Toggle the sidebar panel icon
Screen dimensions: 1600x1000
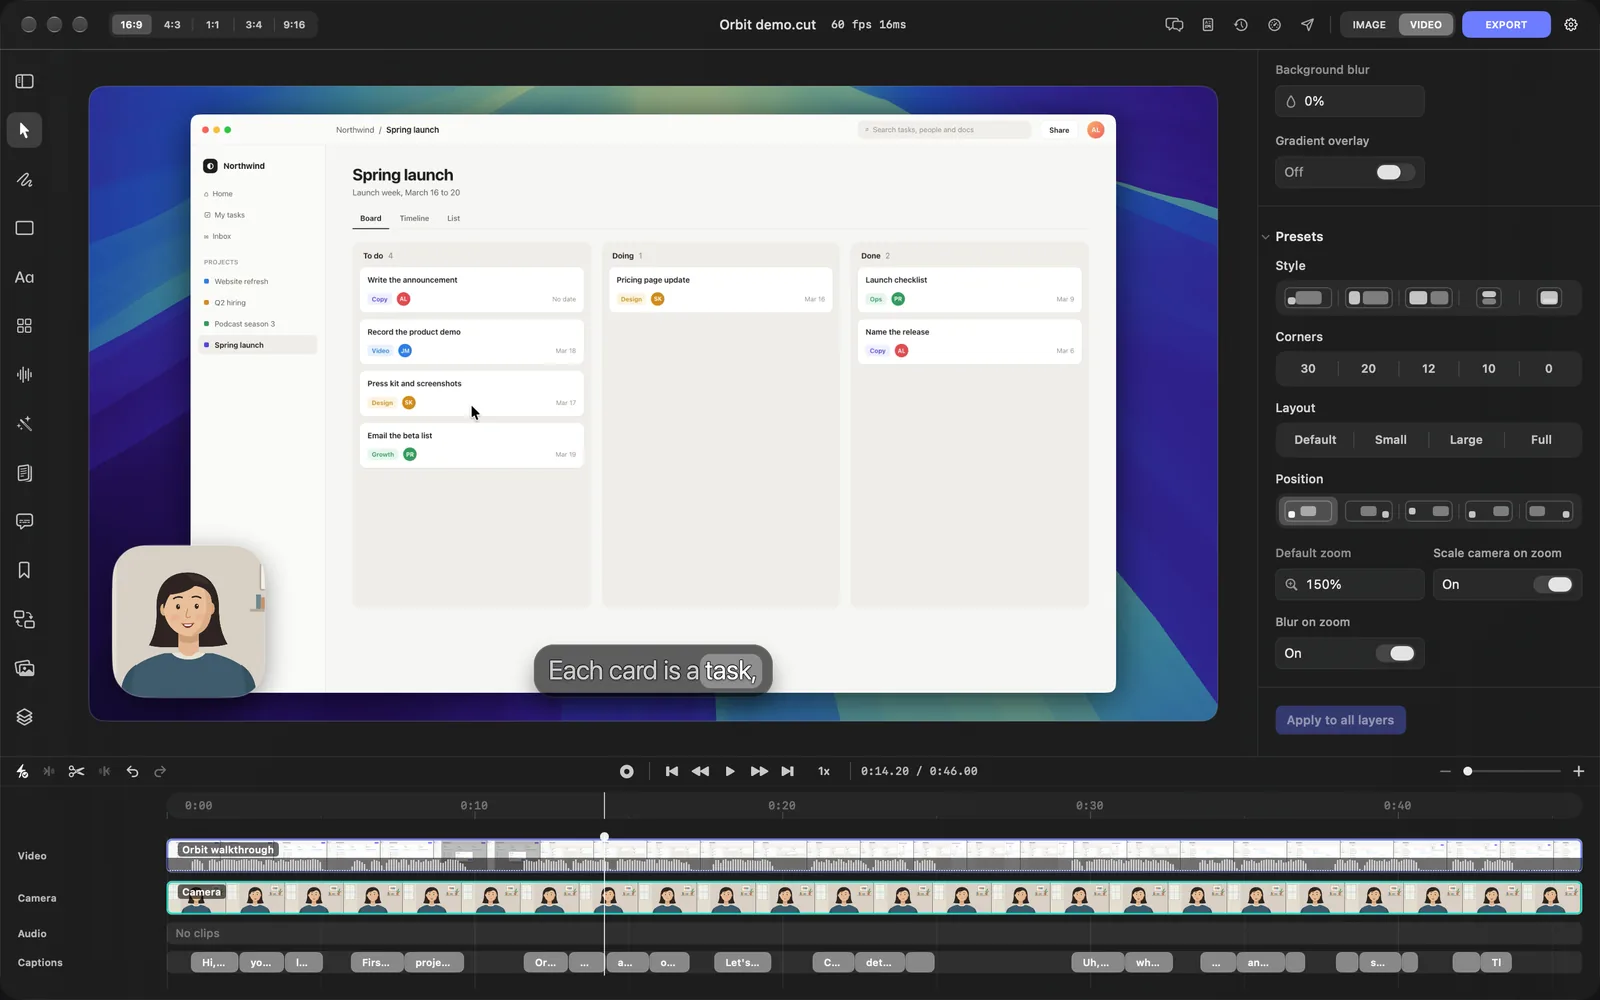click(25, 81)
